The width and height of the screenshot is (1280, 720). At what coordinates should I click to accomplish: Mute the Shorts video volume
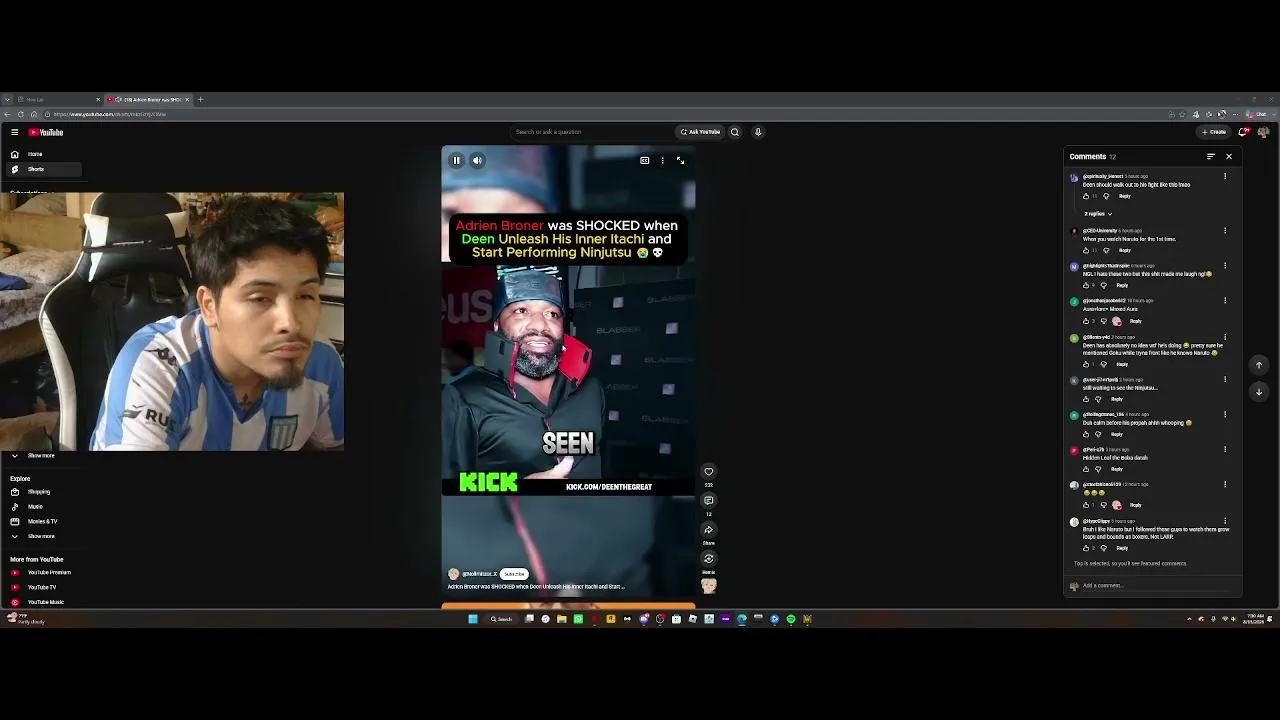coord(477,160)
